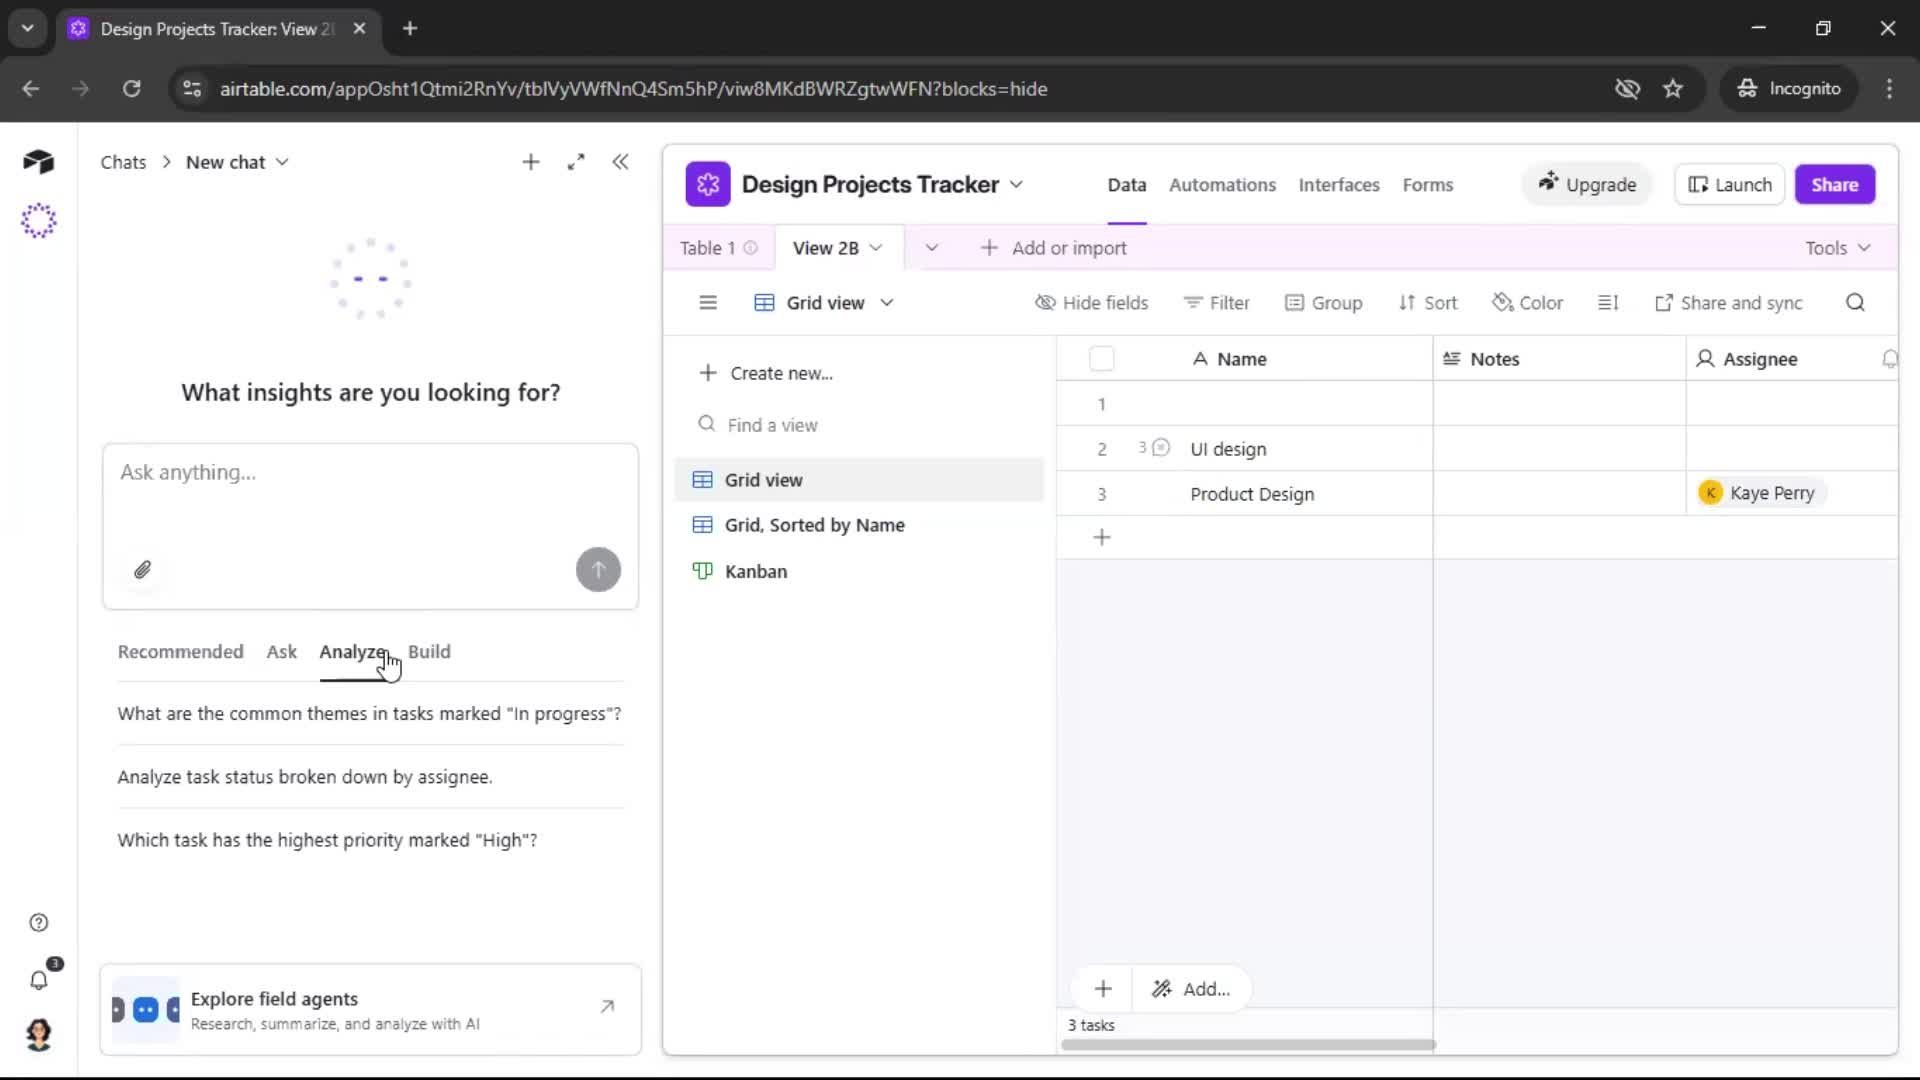This screenshot has width=1920, height=1080.
Task: Open account avatar in sidebar
Action: click(38, 1035)
